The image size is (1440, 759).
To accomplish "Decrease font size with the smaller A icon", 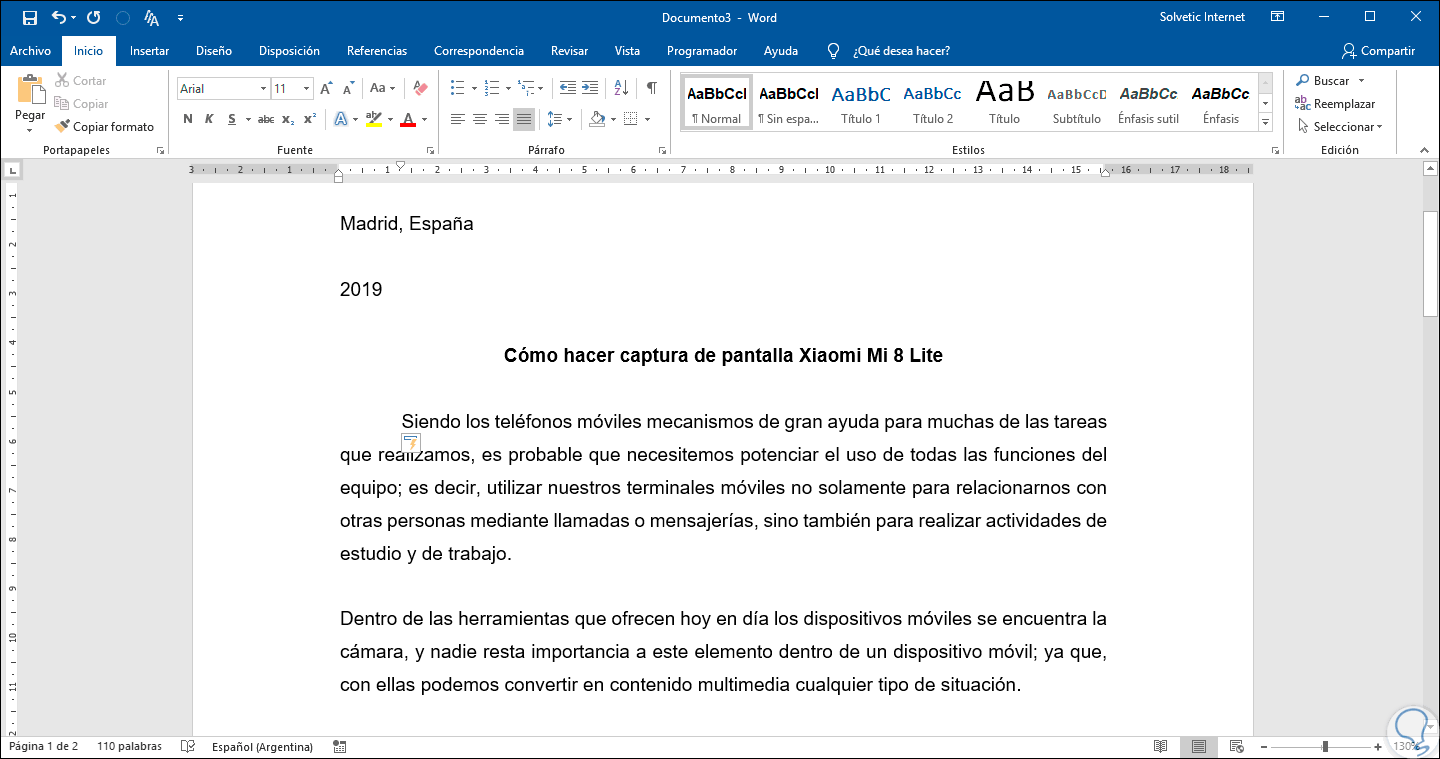I will pos(347,89).
